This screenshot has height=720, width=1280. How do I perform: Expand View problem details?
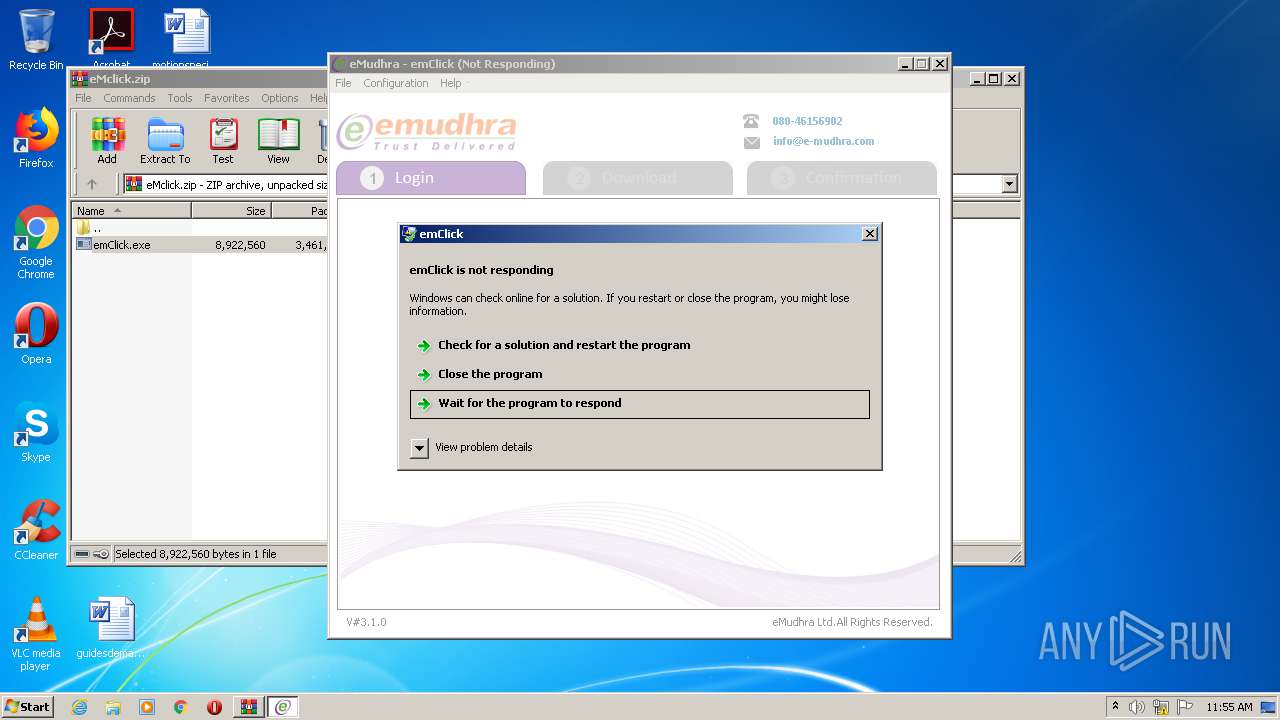pyautogui.click(x=419, y=448)
